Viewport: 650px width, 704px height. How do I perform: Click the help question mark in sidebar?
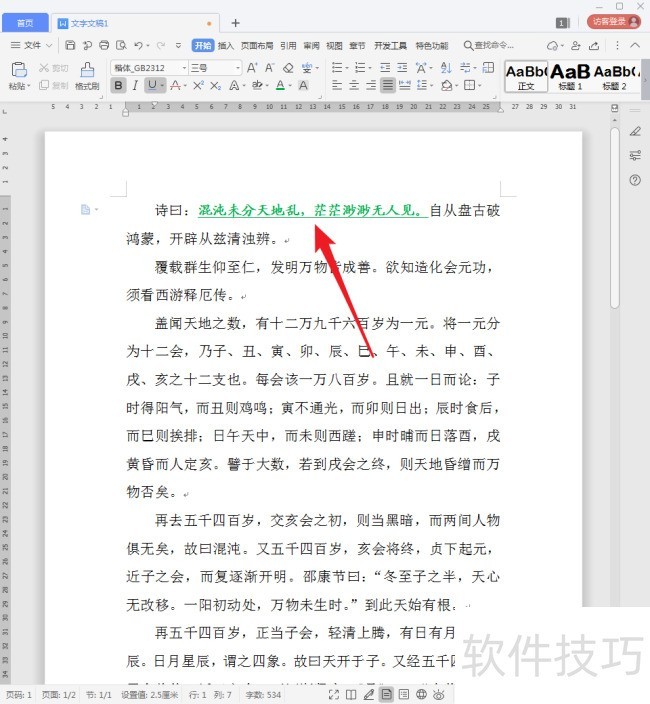coord(635,180)
